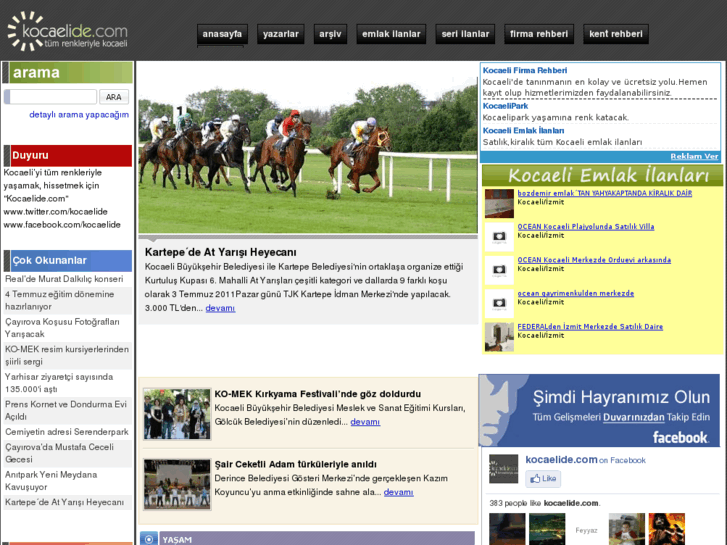Click the first Facebook fan photo
The height and width of the screenshot is (545, 727).
pos(507,529)
